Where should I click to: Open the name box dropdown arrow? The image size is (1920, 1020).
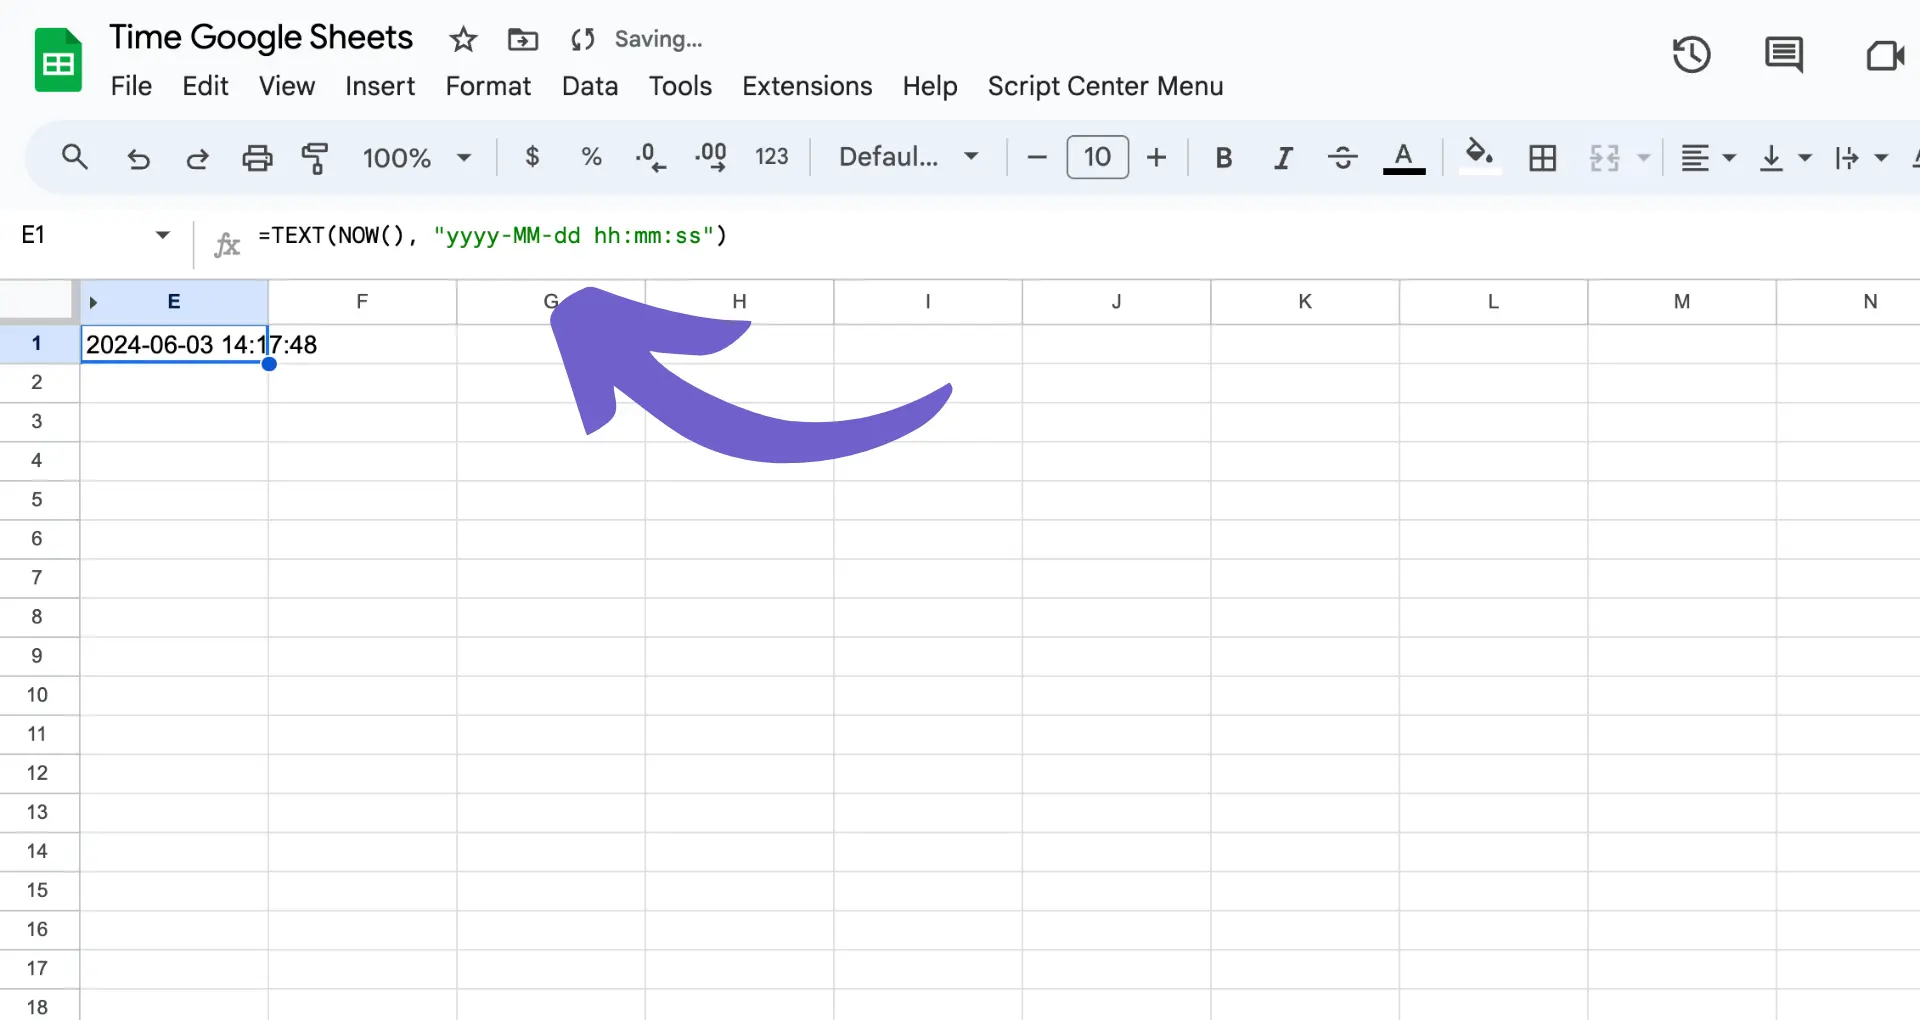tap(163, 235)
